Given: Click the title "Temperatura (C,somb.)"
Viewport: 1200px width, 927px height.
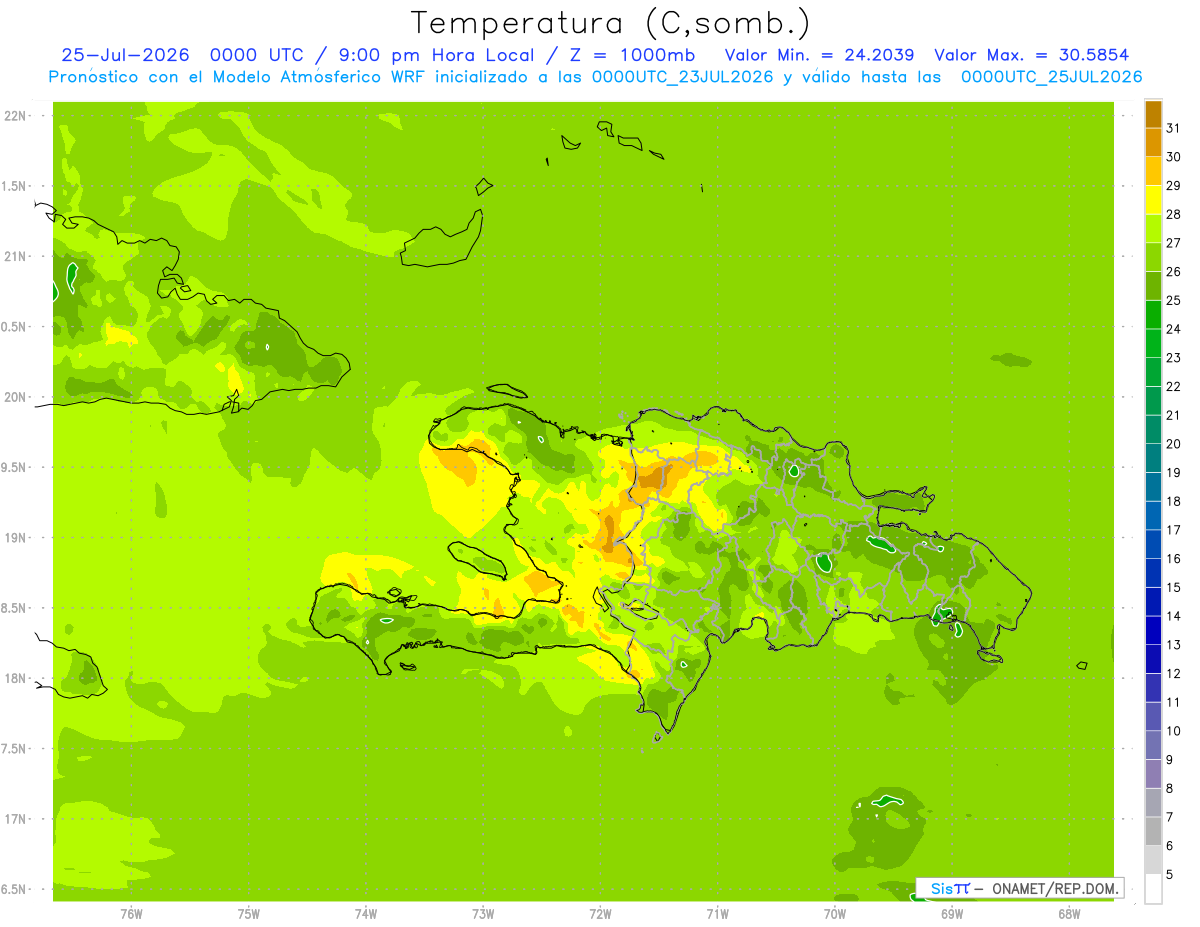Looking at the screenshot, I should point(610,23).
